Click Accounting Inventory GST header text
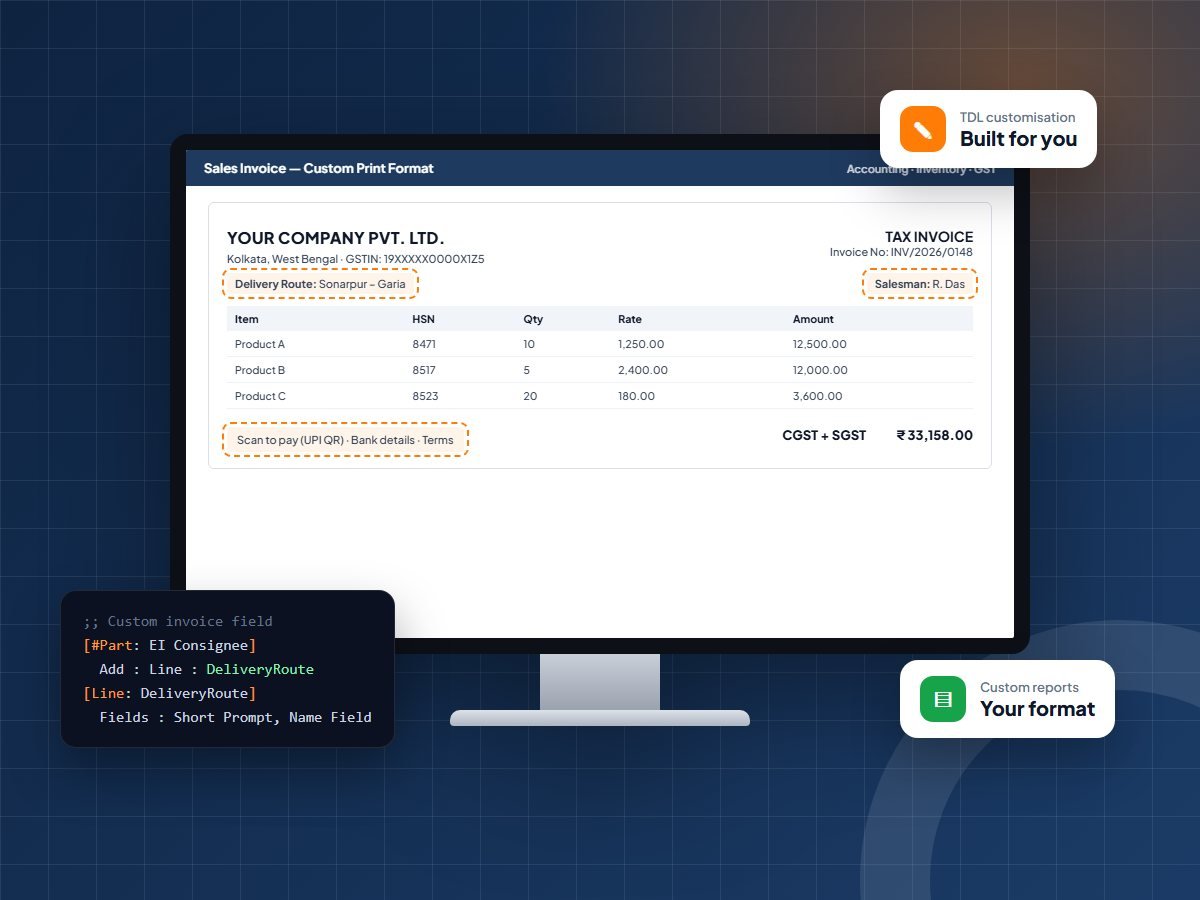 [x=921, y=169]
